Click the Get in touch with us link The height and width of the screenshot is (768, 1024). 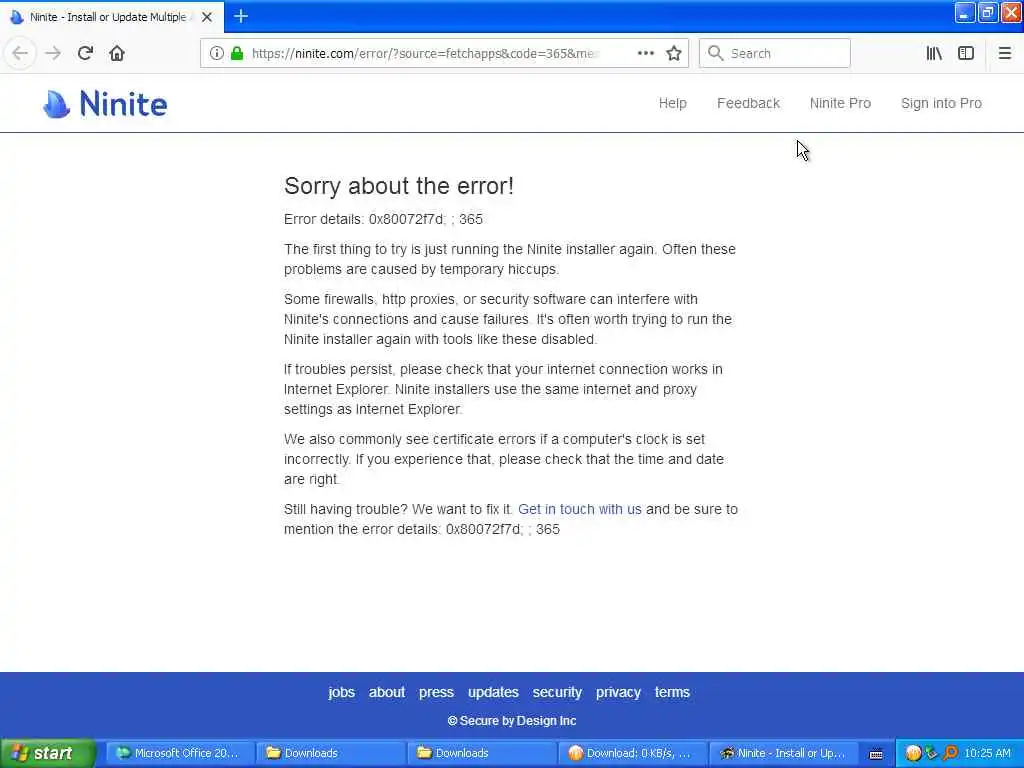(579, 509)
